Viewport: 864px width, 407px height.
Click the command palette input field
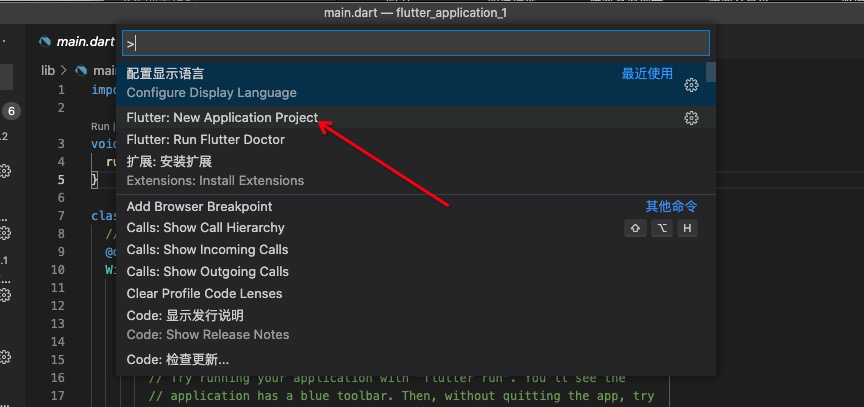coord(415,43)
